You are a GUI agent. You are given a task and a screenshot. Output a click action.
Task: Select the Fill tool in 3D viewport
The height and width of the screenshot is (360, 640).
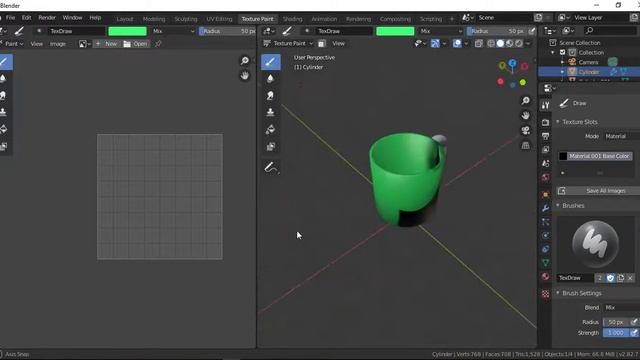[x=270, y=129]
